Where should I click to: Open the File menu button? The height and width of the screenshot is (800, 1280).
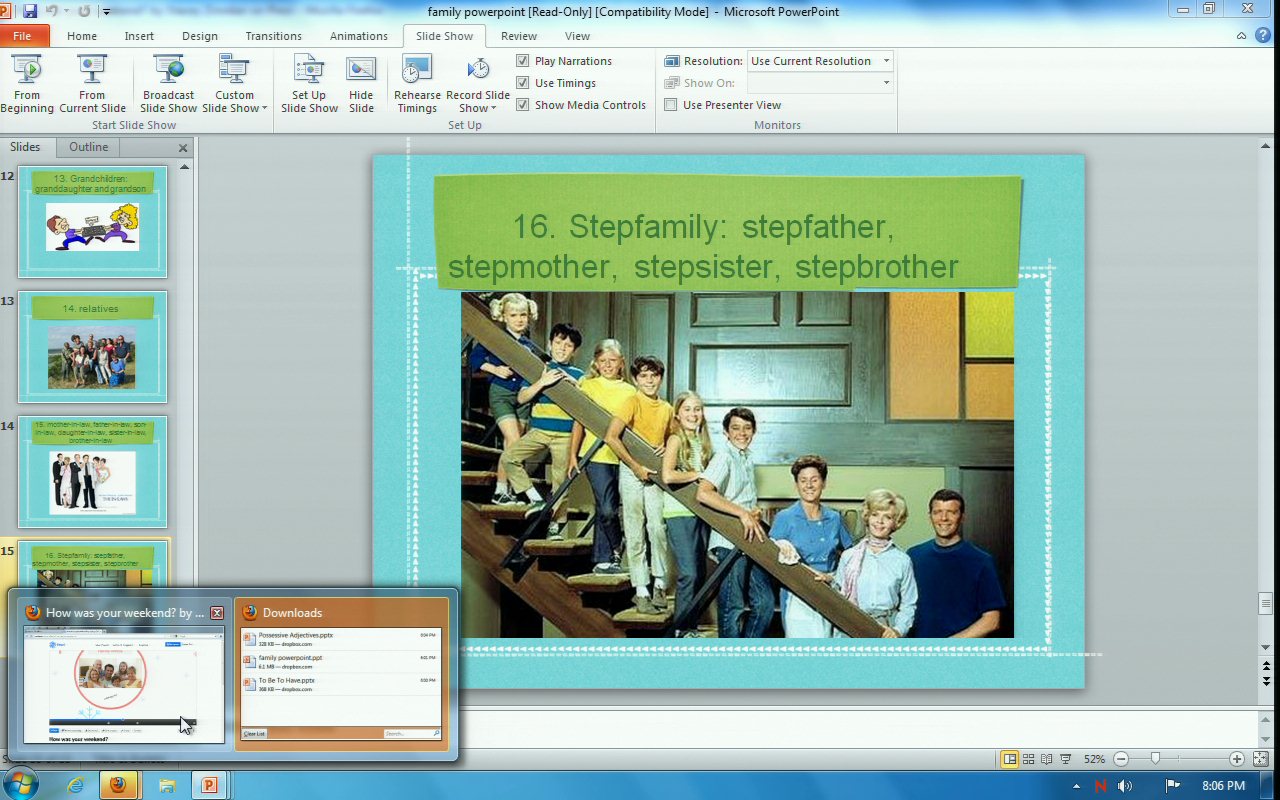(x=22, y=36)
